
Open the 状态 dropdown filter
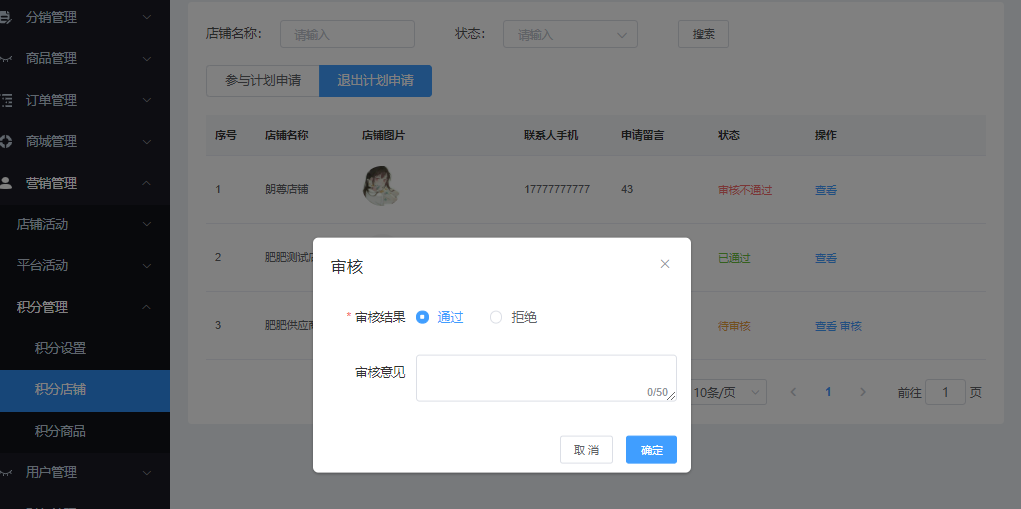pos(570,34)
